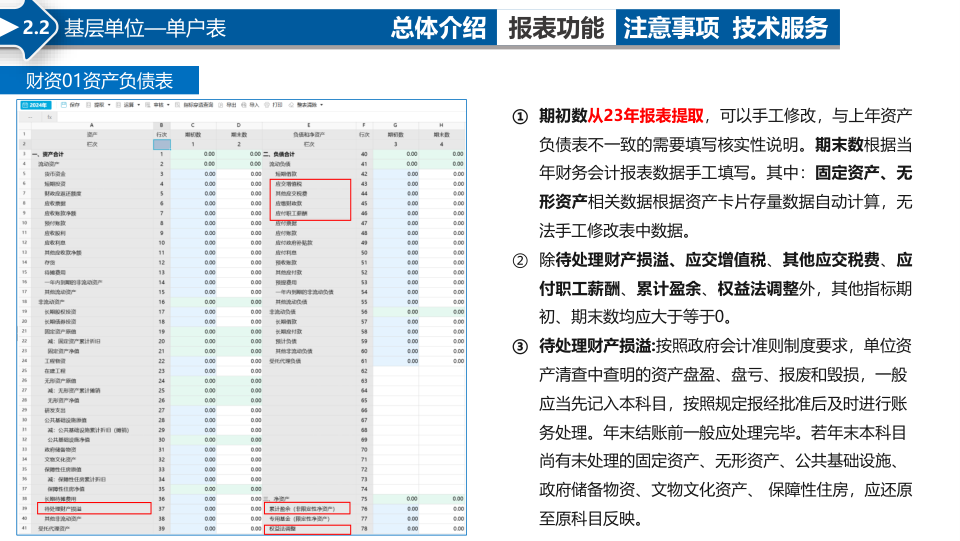
Task: Click the formula bar input field
Action: tap(261, 117)
